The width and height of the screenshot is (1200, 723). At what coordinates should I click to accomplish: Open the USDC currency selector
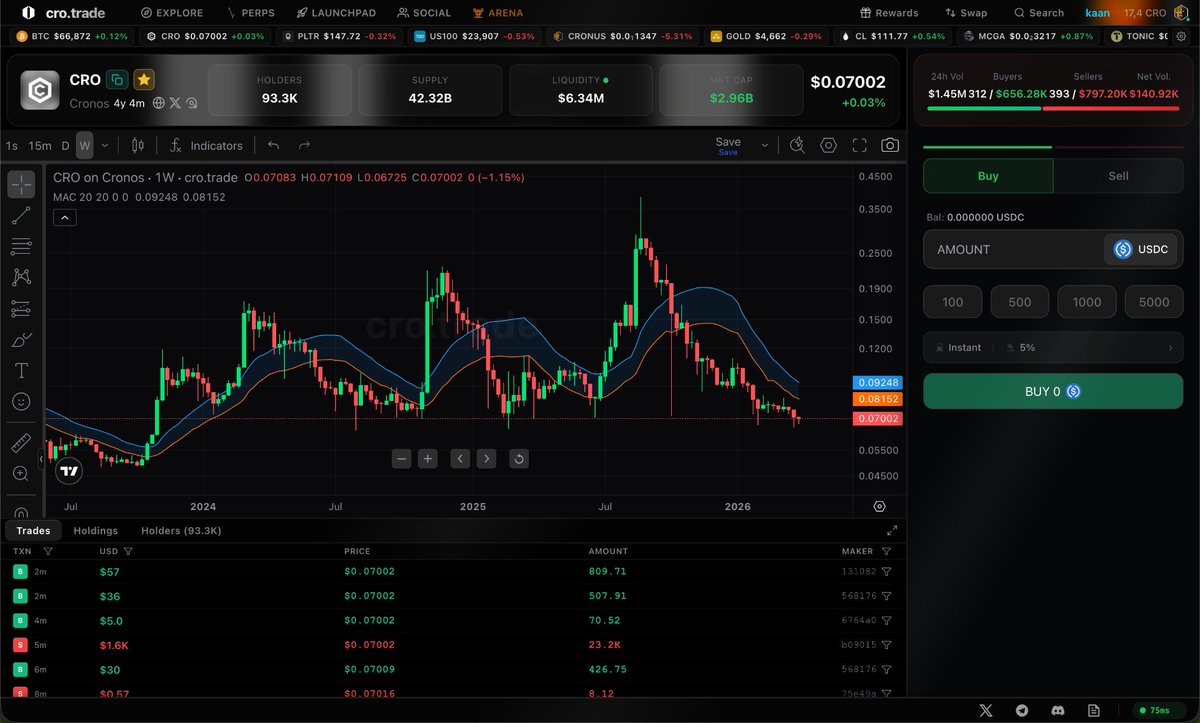[x=1141, y=249]
